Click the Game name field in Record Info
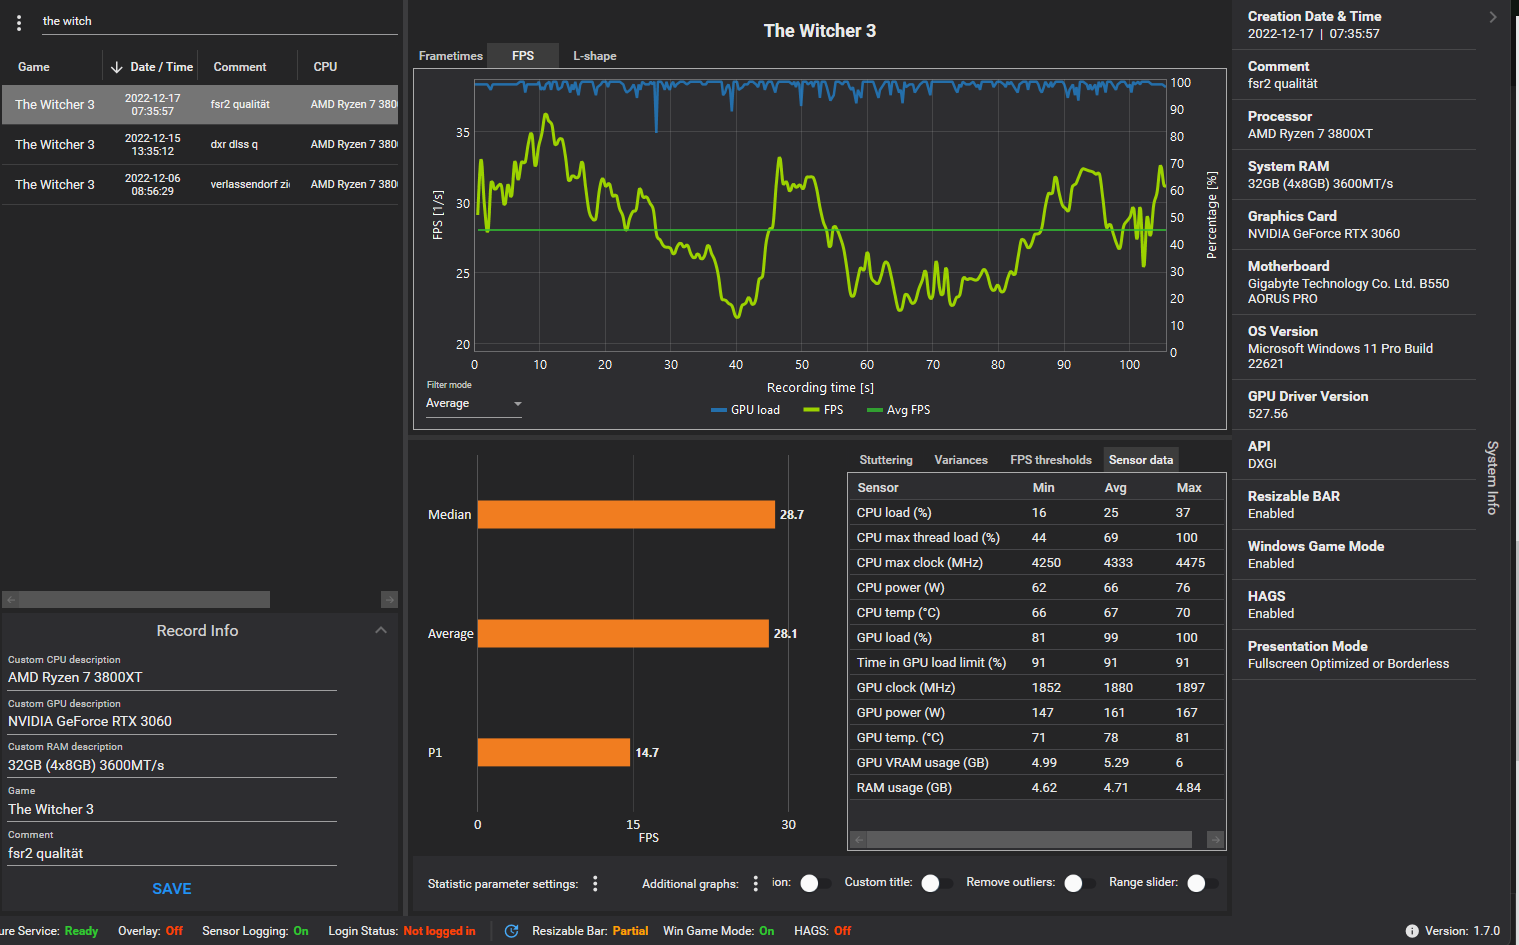This screenshot has height=945, width=1519. coord(172,809)
